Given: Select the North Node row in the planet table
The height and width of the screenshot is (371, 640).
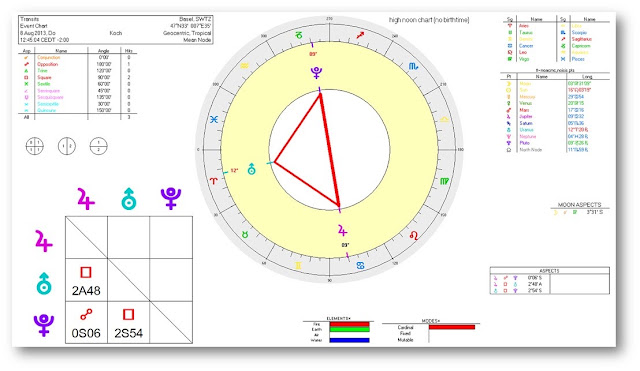Looking at the screenshot, I should [x=555, y=150].
